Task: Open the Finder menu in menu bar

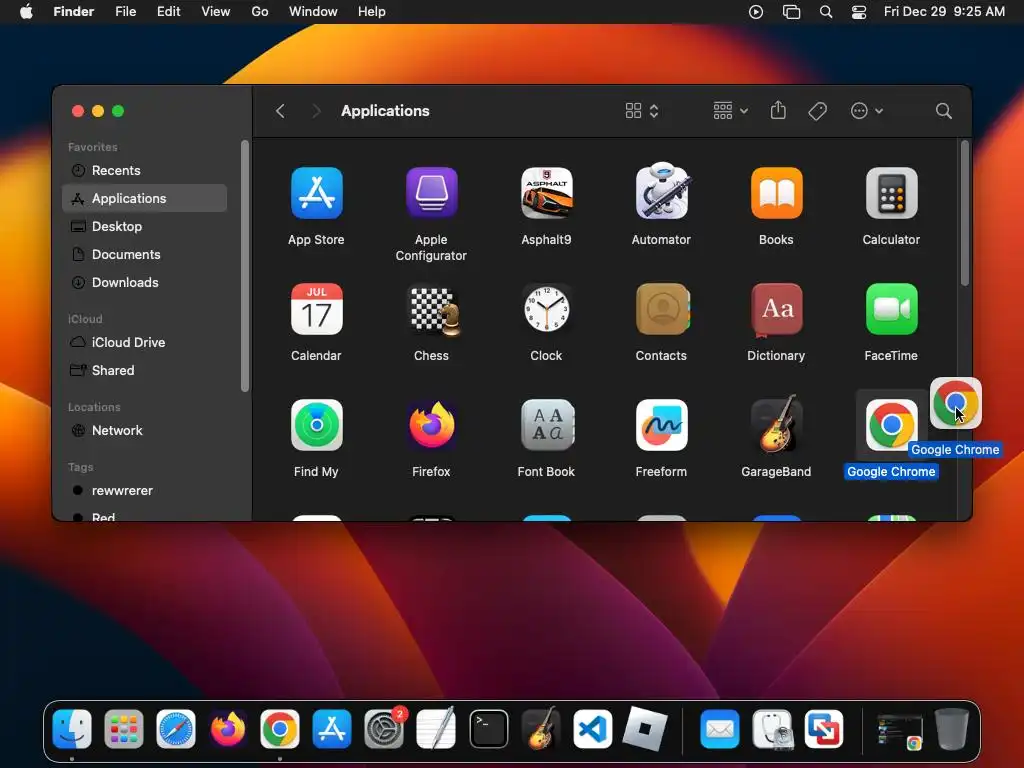Action: tap(74, 11)
